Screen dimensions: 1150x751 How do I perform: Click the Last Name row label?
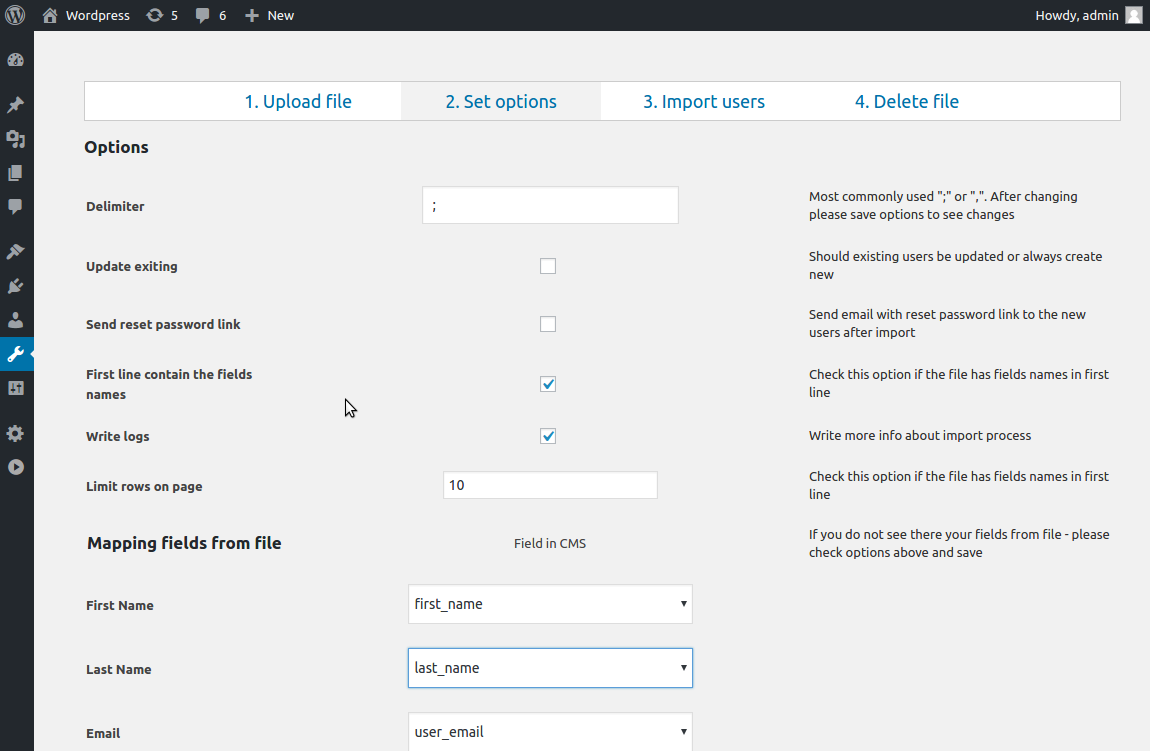(119, 670)
